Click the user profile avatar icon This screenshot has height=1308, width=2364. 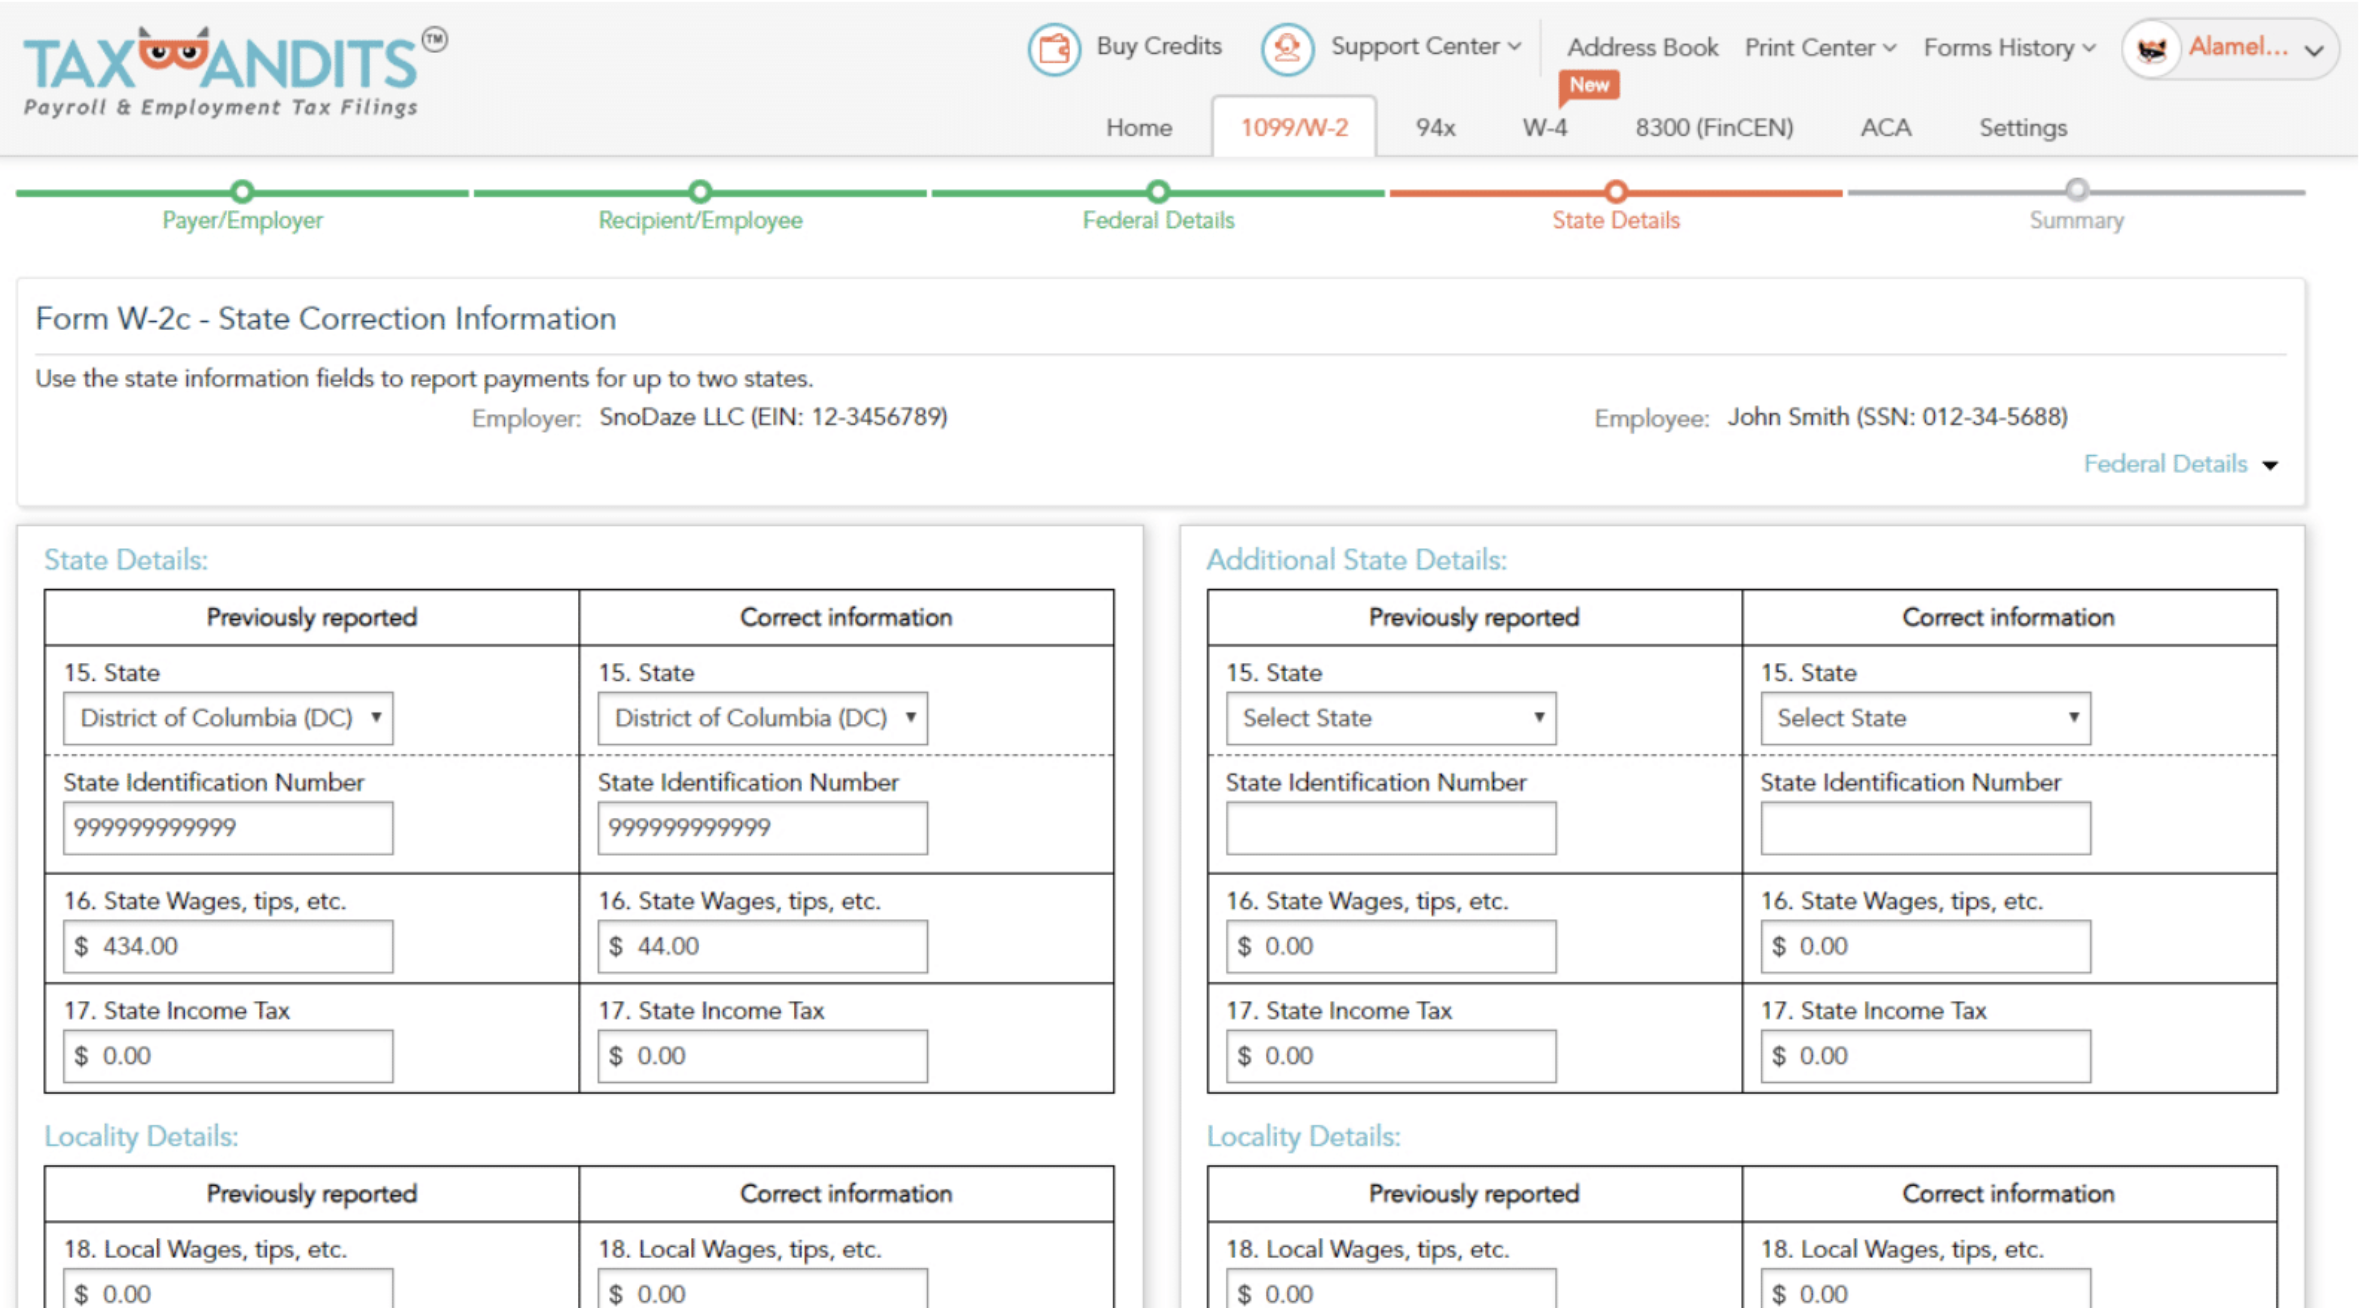tap(2151, 49)
